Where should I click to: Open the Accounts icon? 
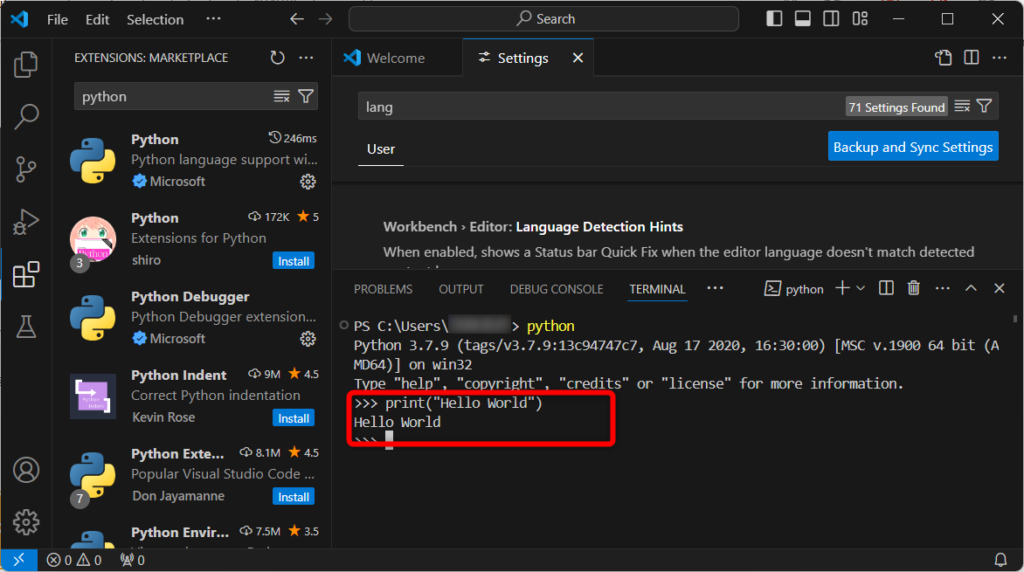pos(26,470)
